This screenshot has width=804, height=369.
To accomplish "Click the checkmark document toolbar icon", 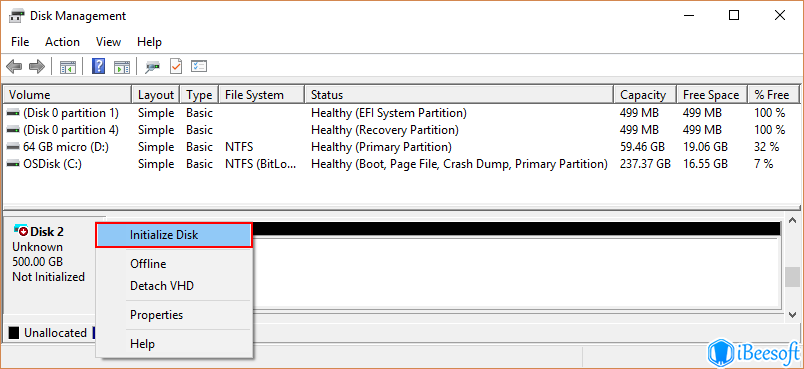I will [x=176, y=66].
